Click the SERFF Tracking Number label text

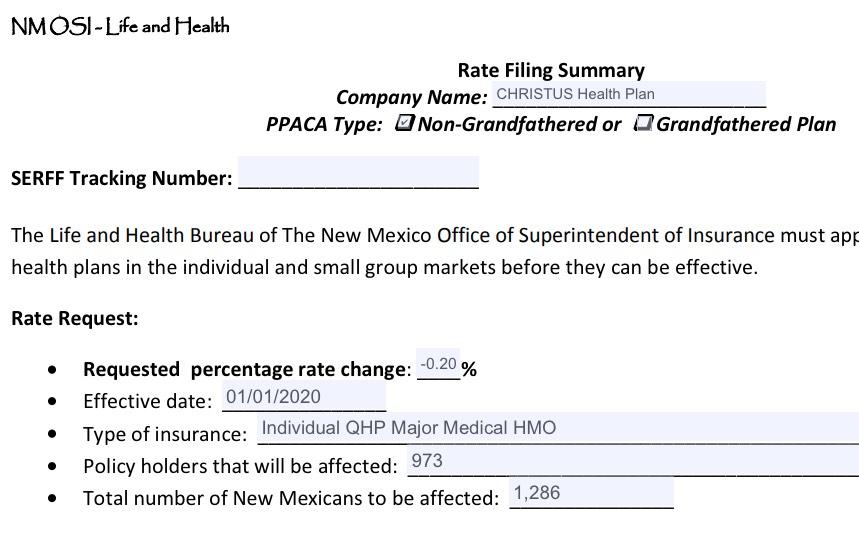click(x=121, y=178)
